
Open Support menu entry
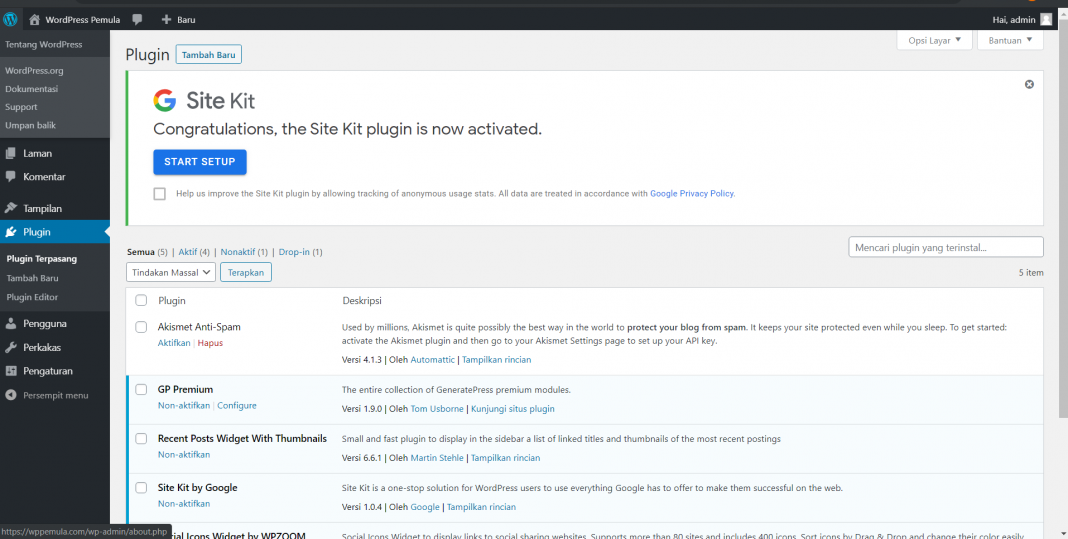(21, 107)
